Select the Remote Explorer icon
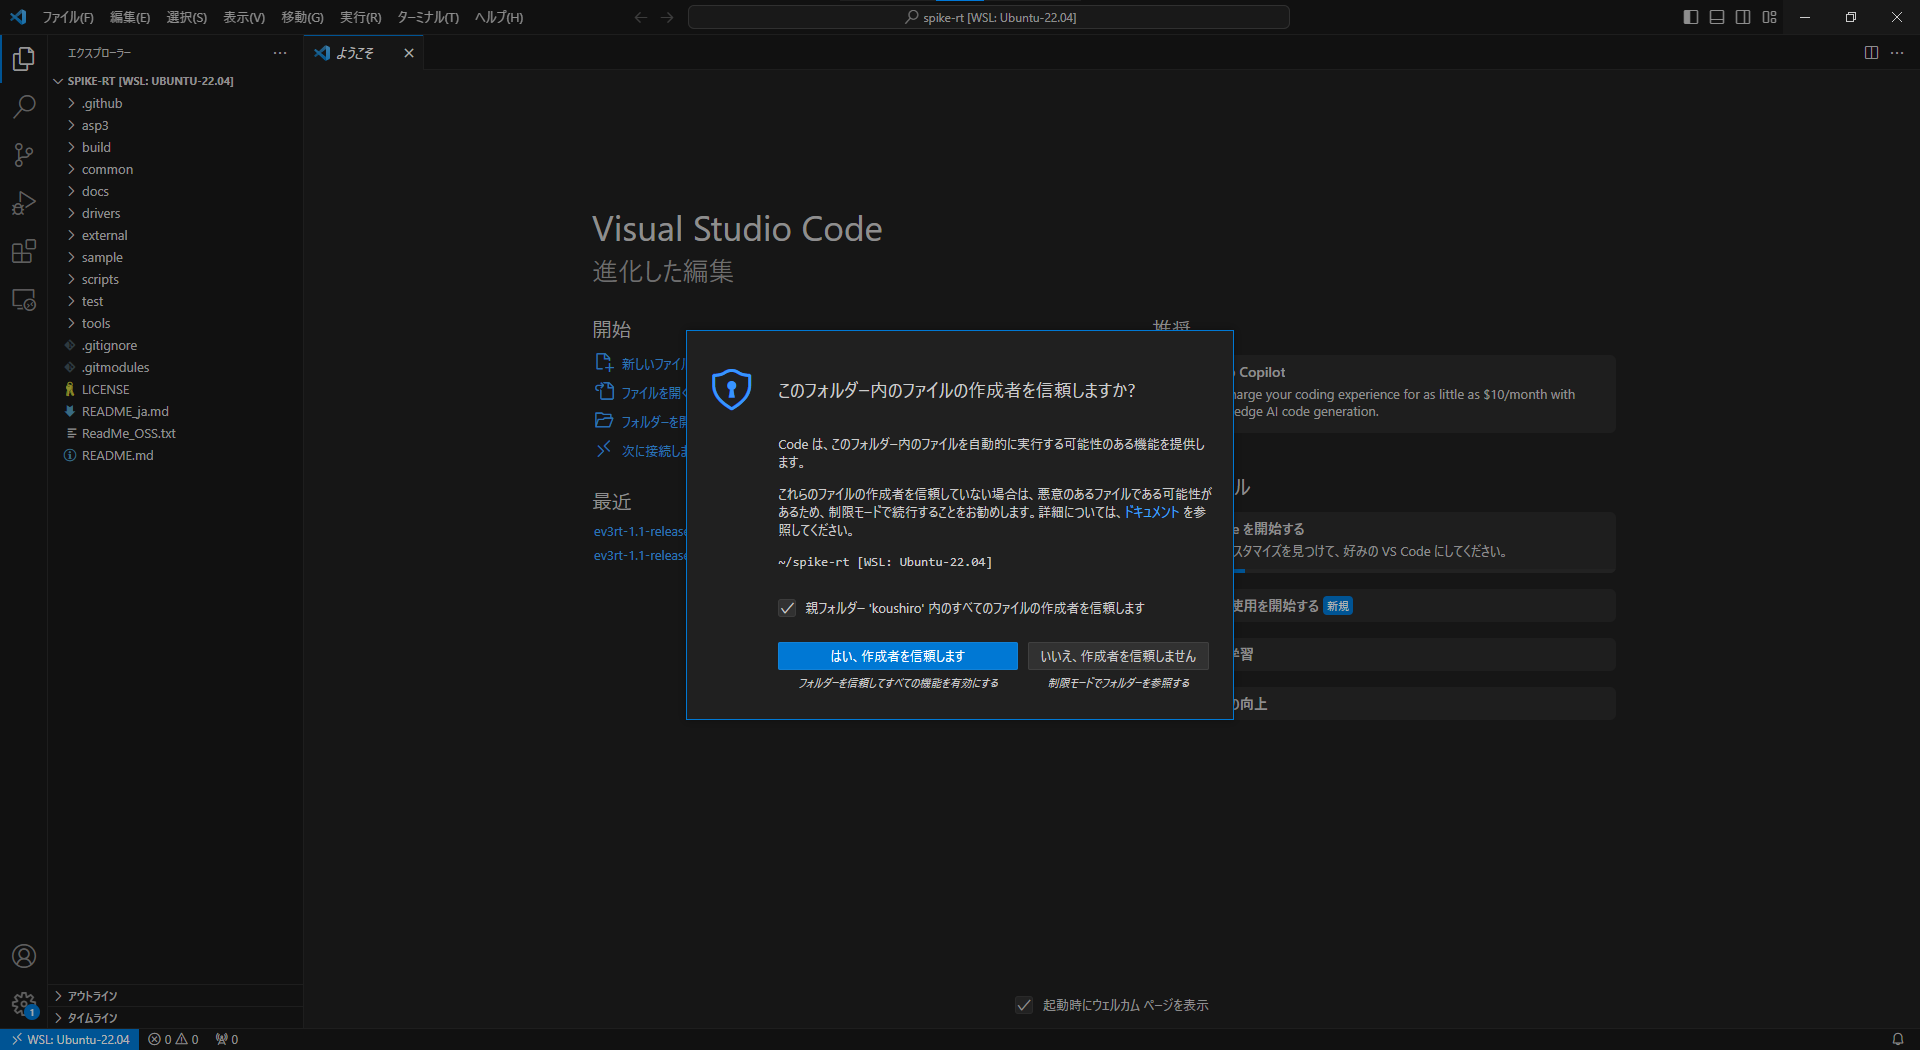 click(23, 299)
